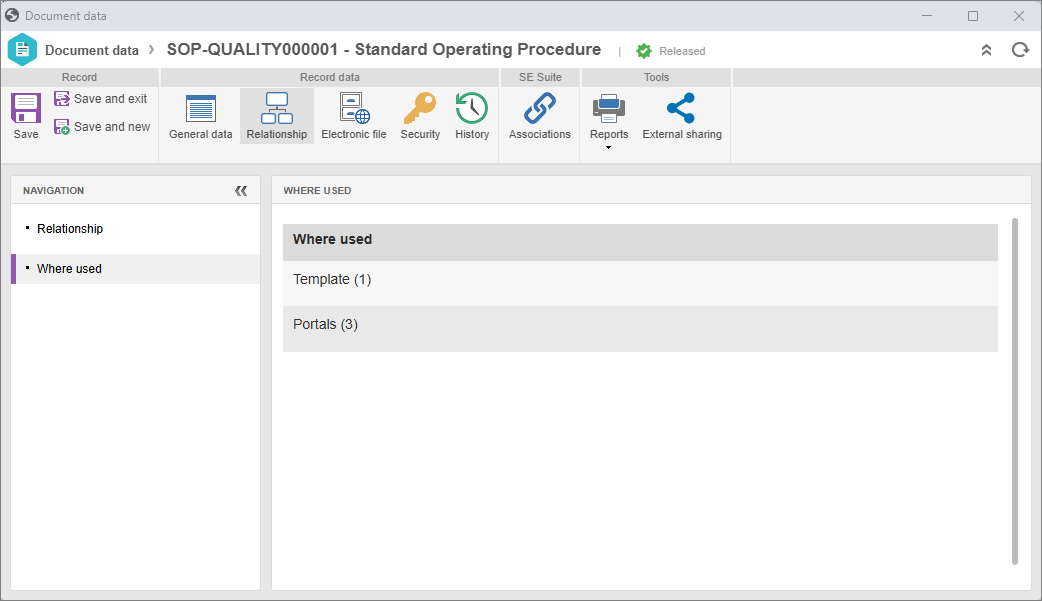
Task: Click Save and exit button
Action: click(101, 99)
